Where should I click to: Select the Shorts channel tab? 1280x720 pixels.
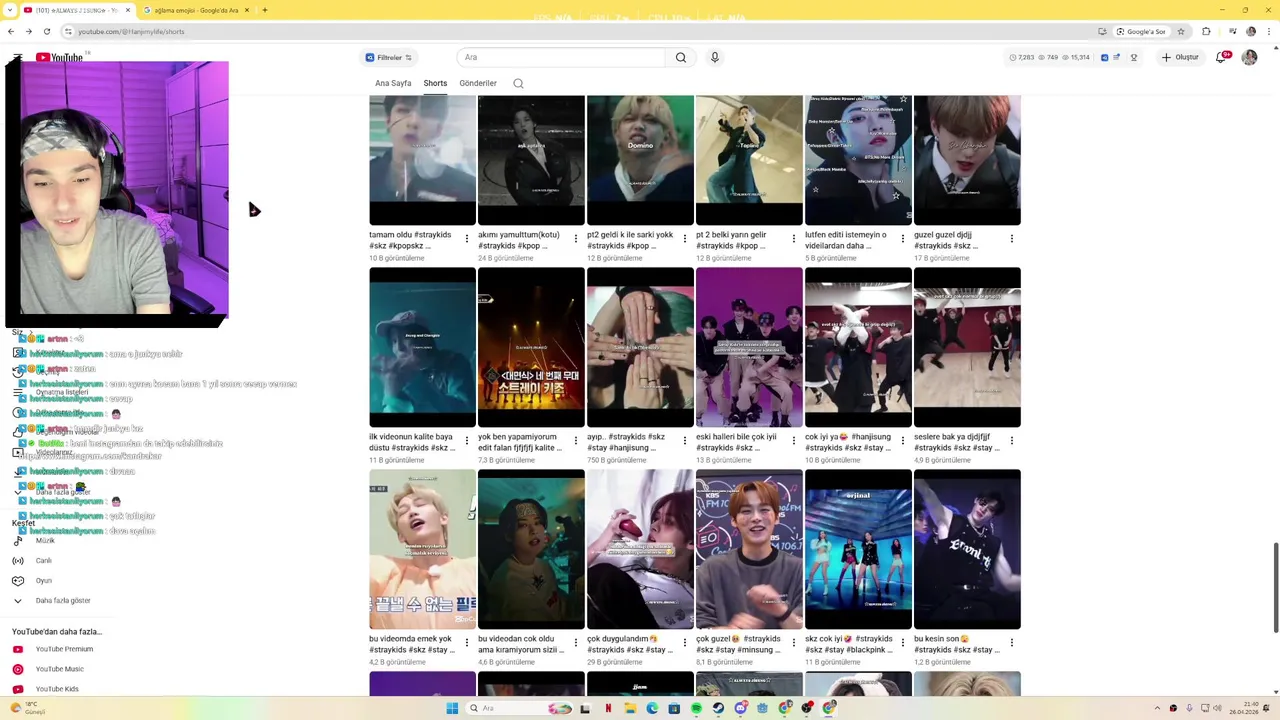click(x=435, y=83)
